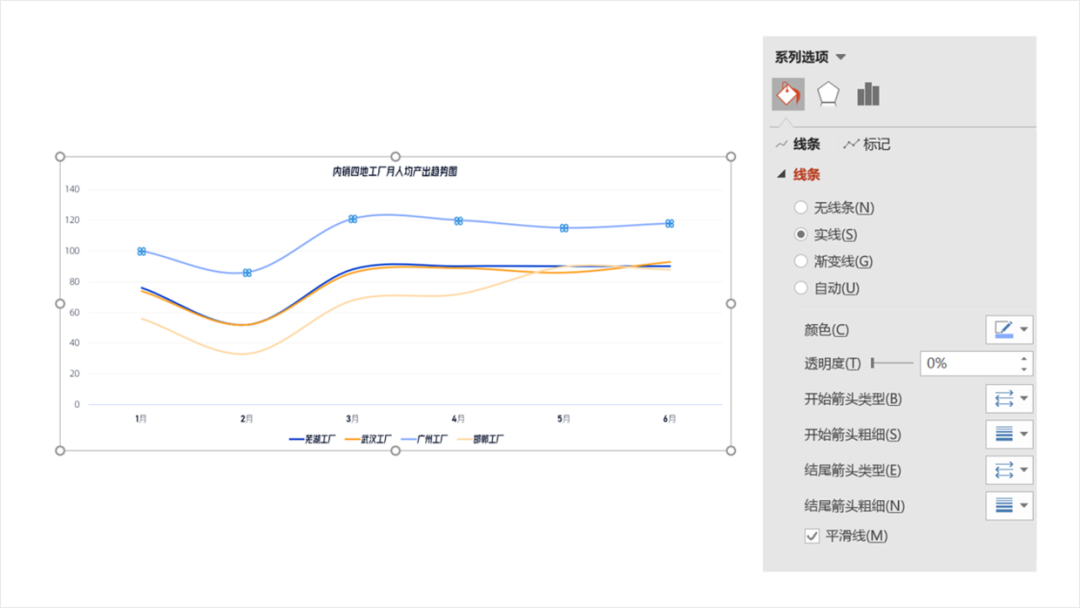Open the 开始箭头类型(B) dropdown
This screenshot has height=608, width=1080.
click(x=1009, y=399)
